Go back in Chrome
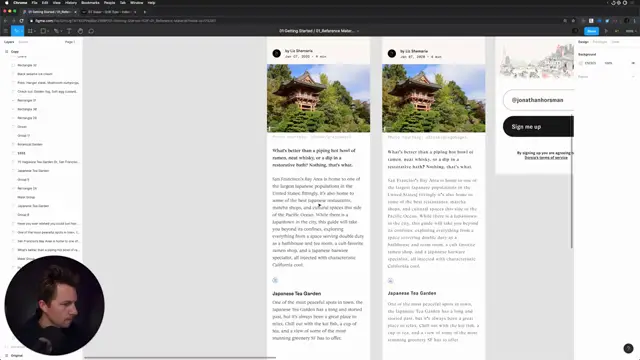Image resolution: width=640 pixels, height=360 pixels. click(x=5, y=20)
